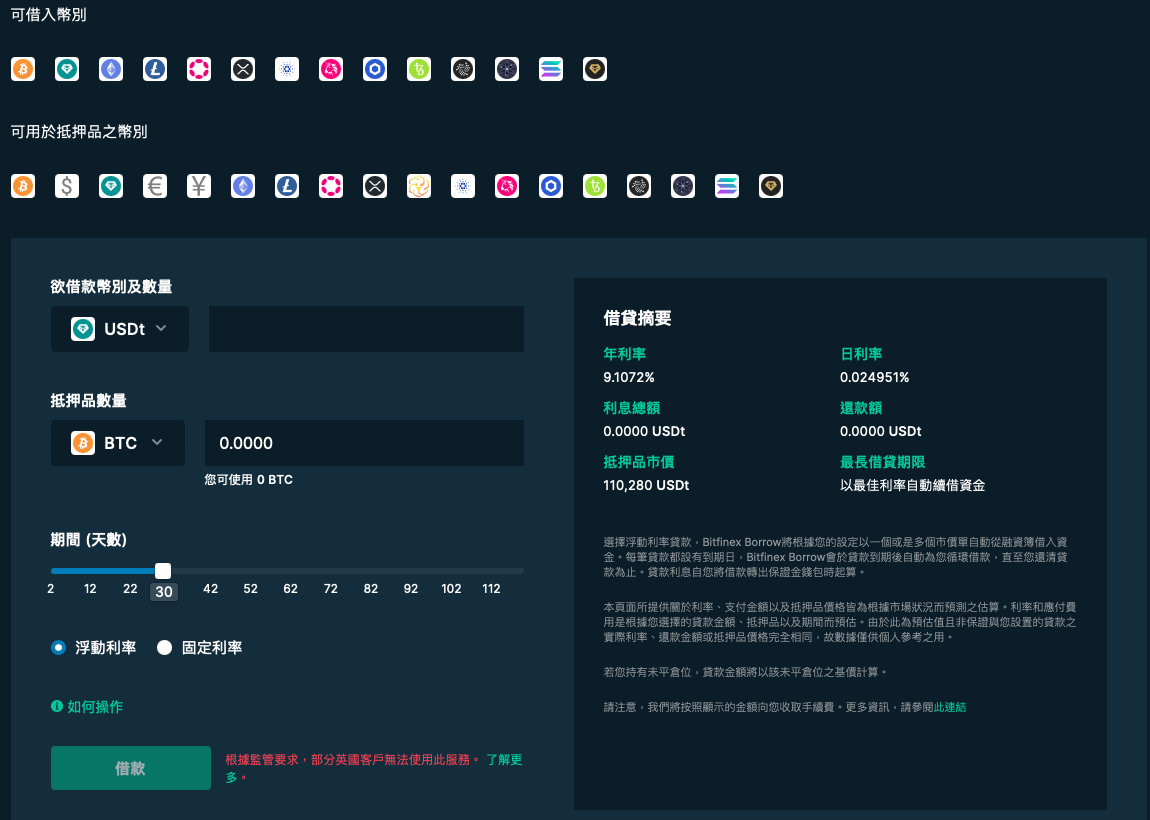The height and width of the screenshot is (820, 1150).
Task: Choose Bitcoin in the collateral currencies row
Action: coord(23,186)
